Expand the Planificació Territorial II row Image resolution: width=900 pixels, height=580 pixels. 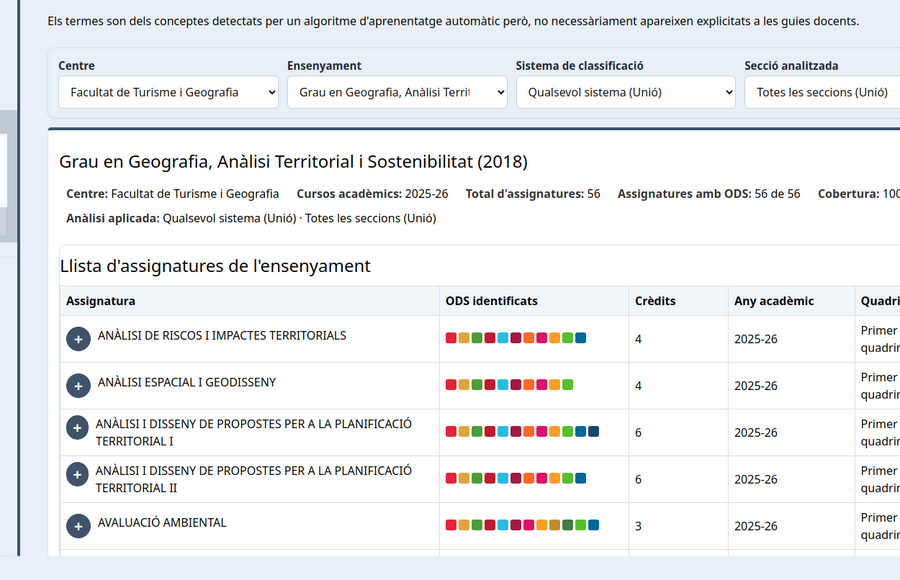pyautogui.click(x=77, y=474)
